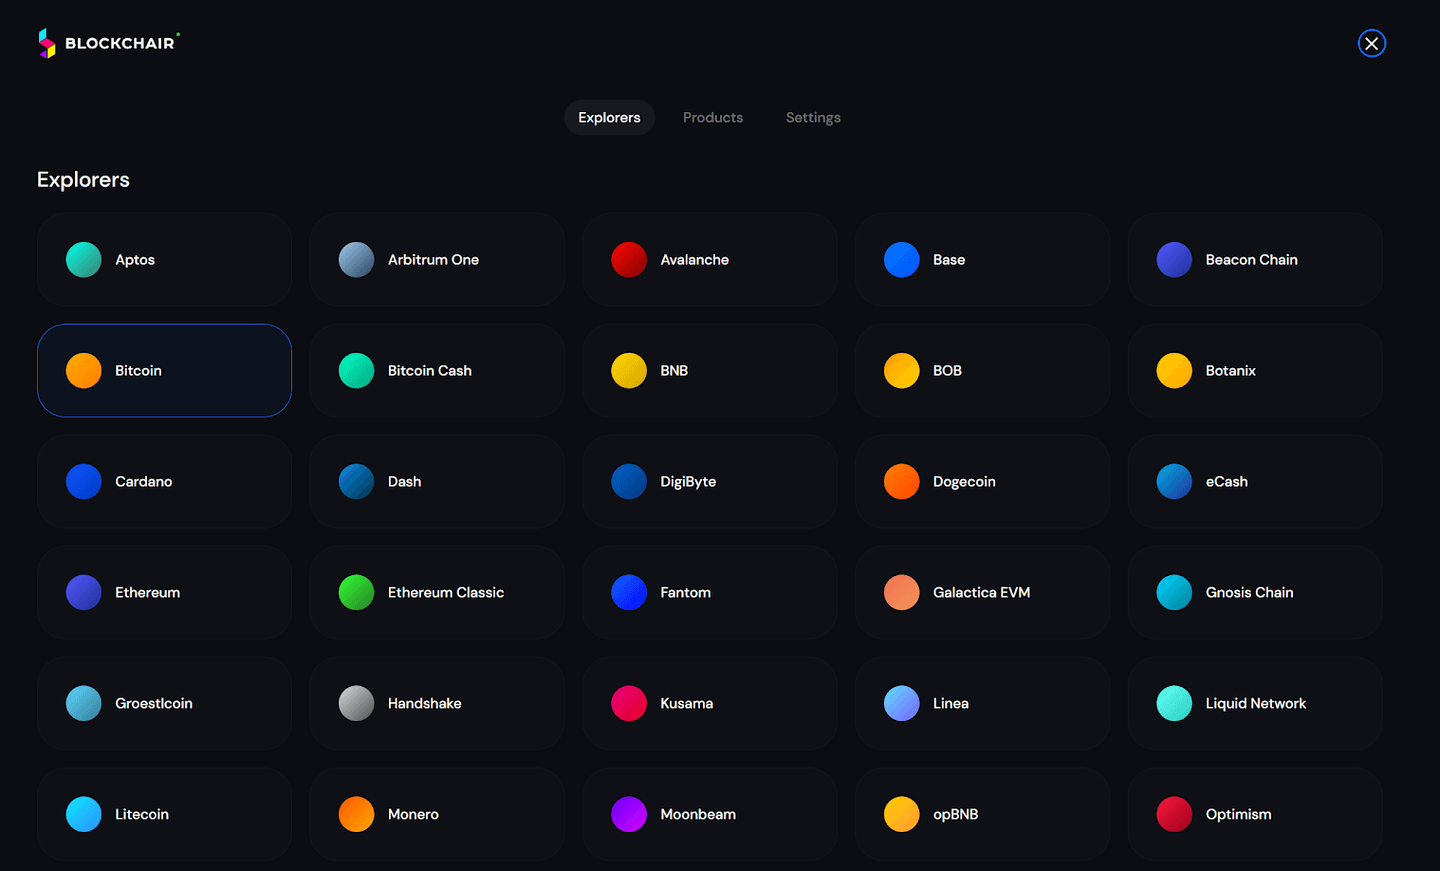Click the teal Aptos icon
This screenshot has width=1440, height=871.
[84, 259]
